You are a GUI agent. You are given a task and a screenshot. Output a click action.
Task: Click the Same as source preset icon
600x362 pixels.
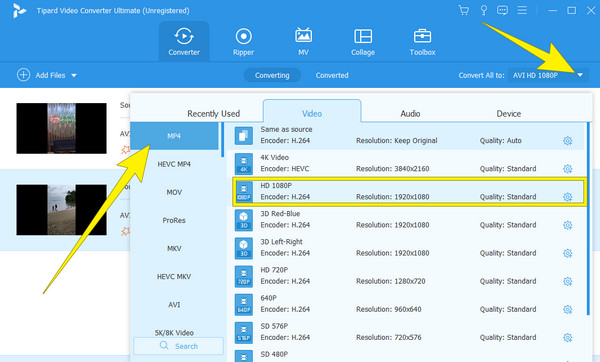click(244, 136)
